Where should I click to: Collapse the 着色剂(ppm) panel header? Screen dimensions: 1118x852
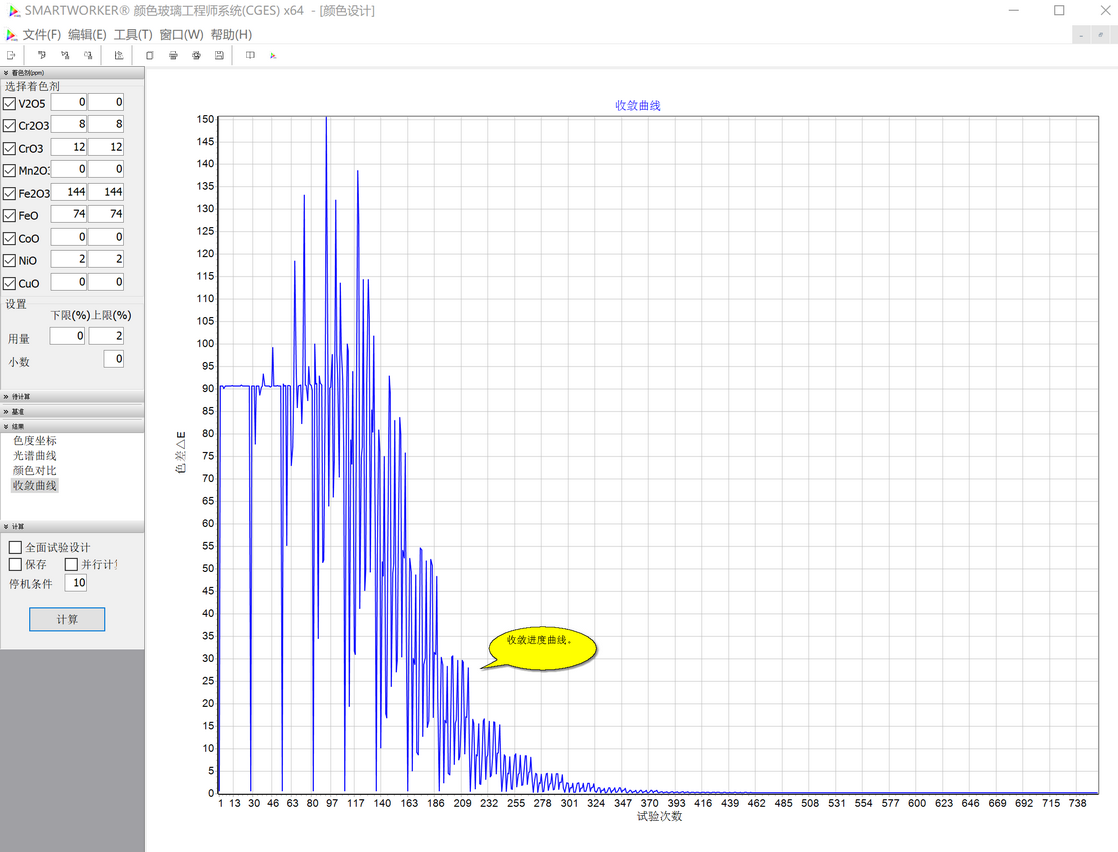click(72, 73)
